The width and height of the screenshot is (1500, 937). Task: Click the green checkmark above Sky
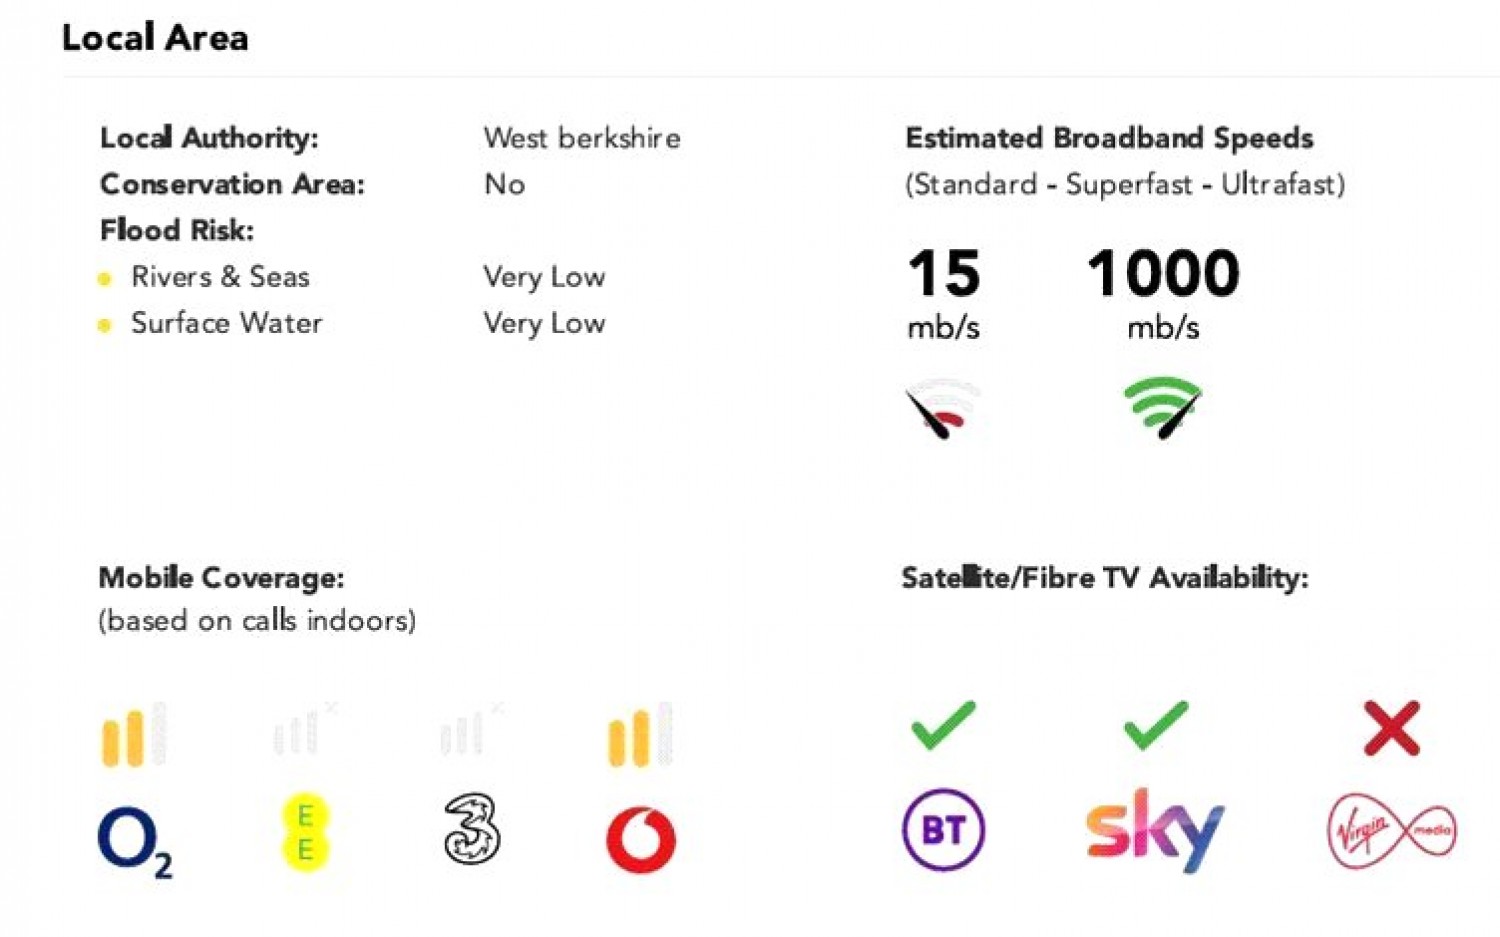[1156, 725]
